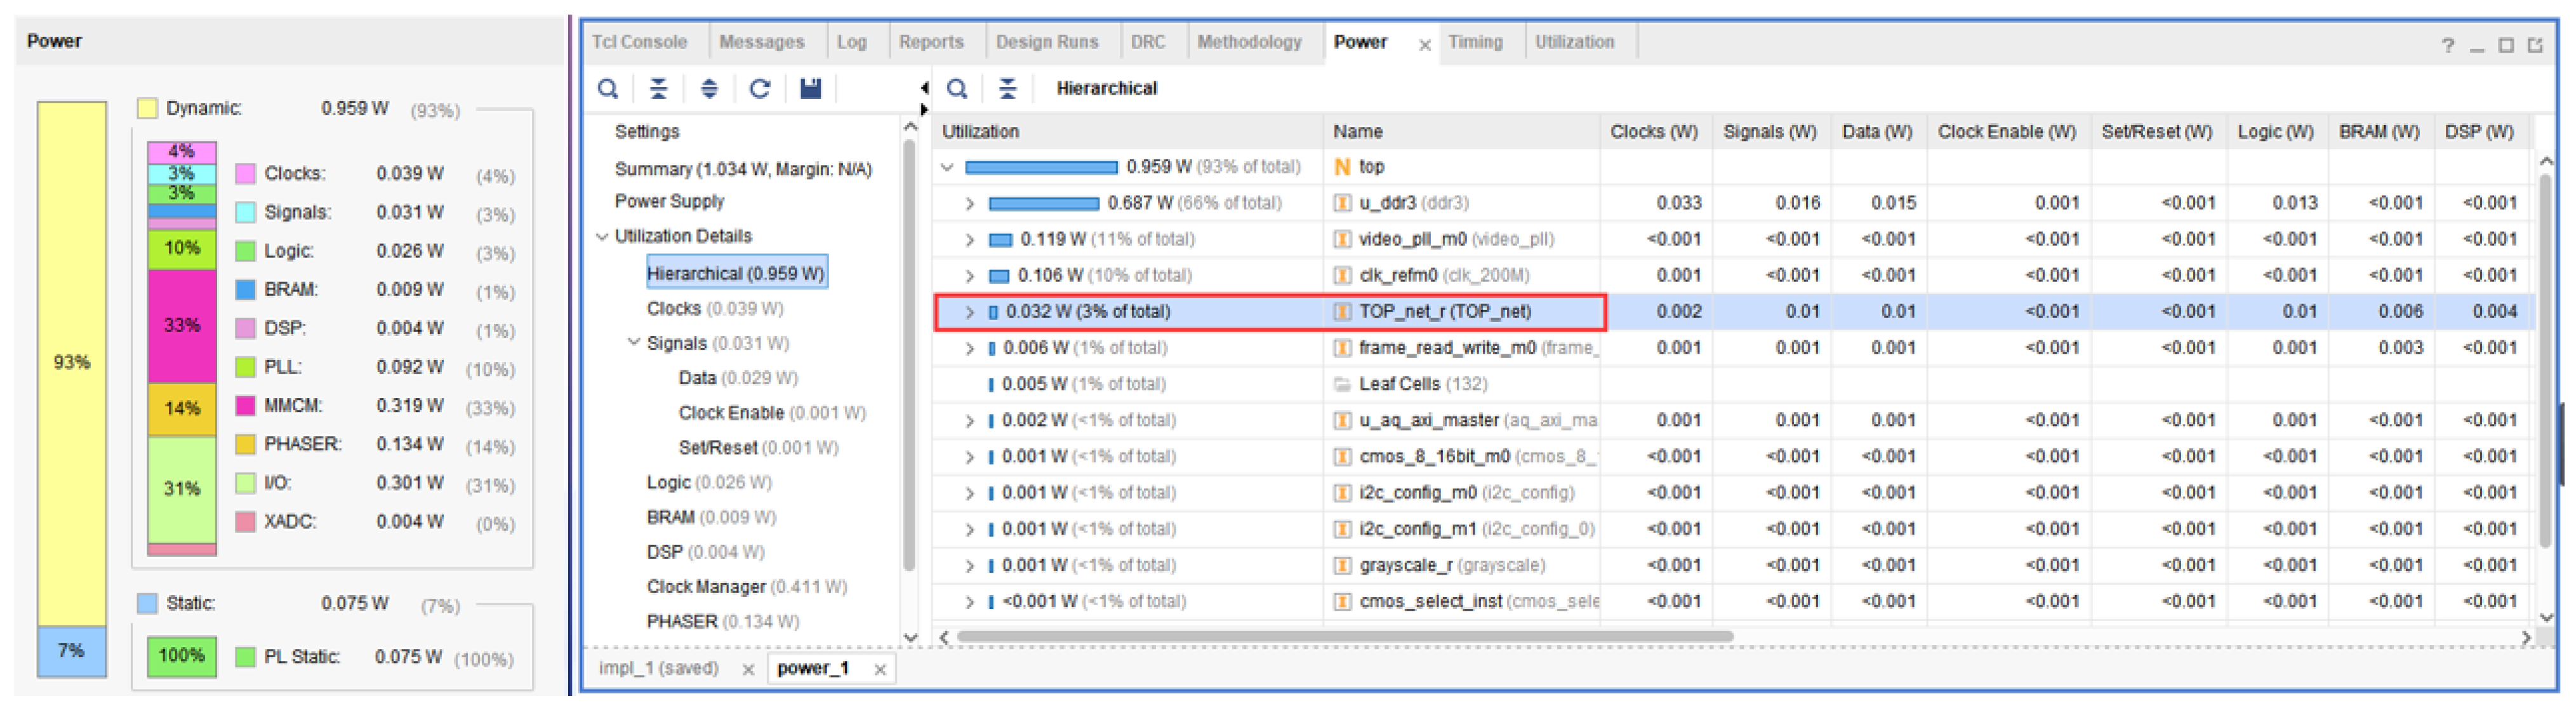Refresh the power report with the reload icon

click(760, 89)
